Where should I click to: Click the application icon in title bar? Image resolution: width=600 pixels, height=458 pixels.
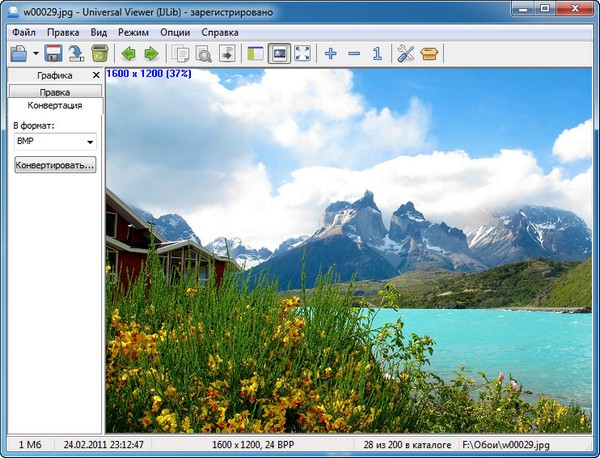pyautogui.click(x=13, y=12)
